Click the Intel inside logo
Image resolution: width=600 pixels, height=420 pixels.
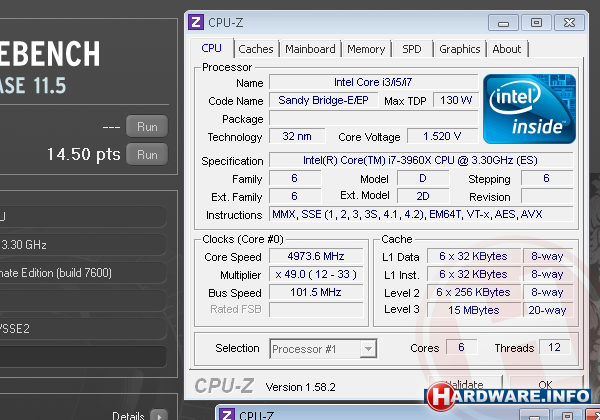529,109
